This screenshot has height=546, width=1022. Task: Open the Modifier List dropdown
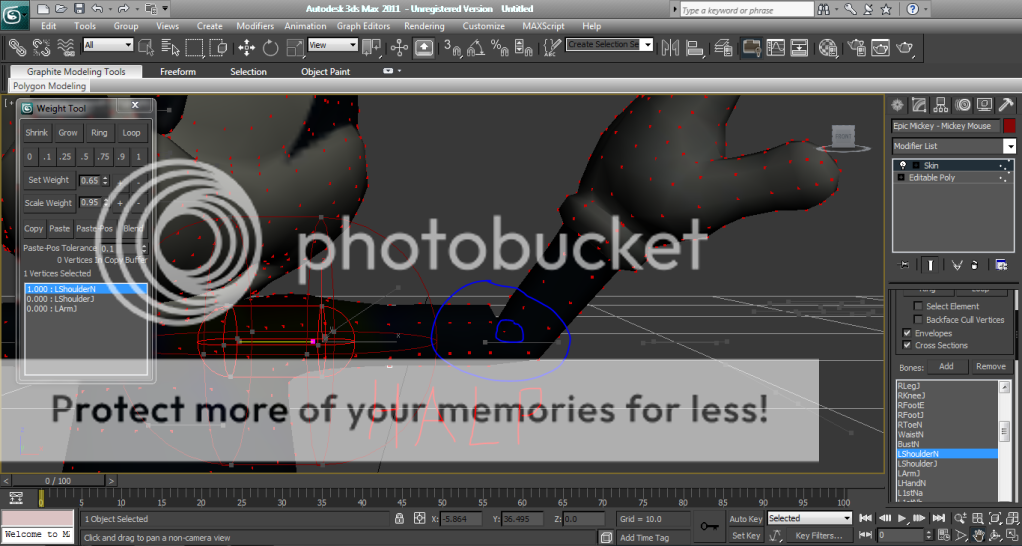[x=1009, y=146]
